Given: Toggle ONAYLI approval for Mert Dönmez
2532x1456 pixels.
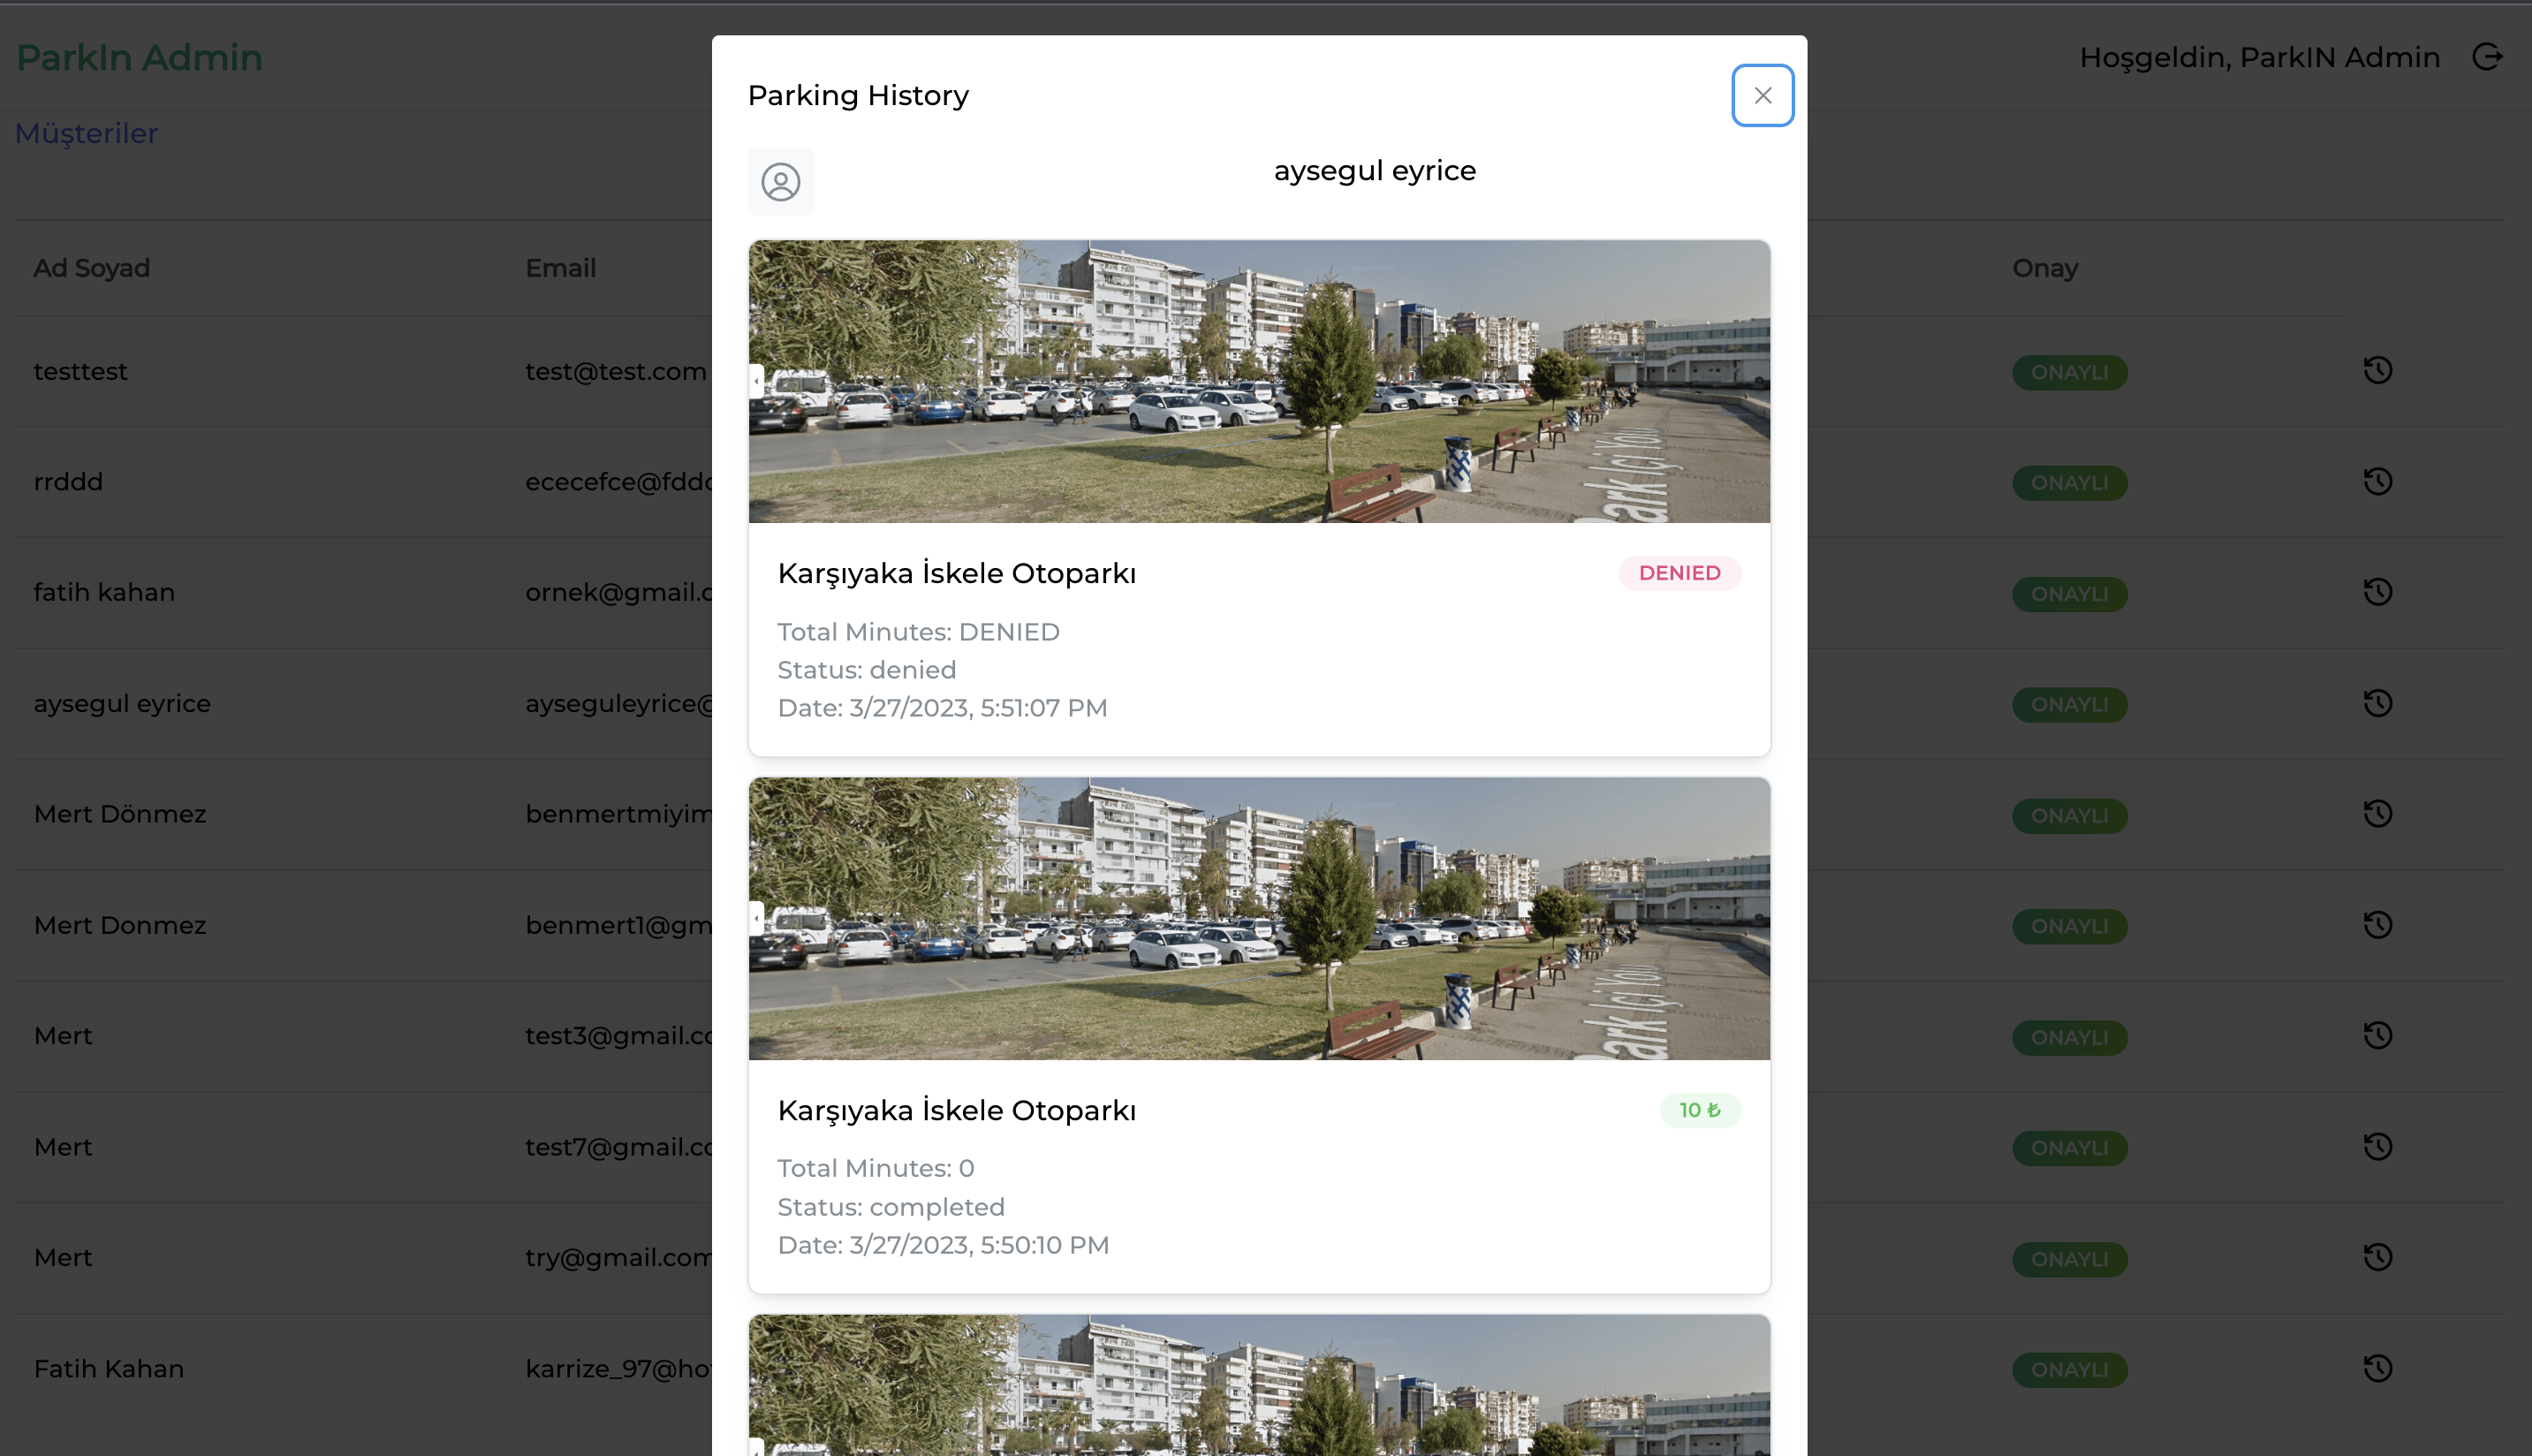Looking at the screenshot, I should [2069, 815].
